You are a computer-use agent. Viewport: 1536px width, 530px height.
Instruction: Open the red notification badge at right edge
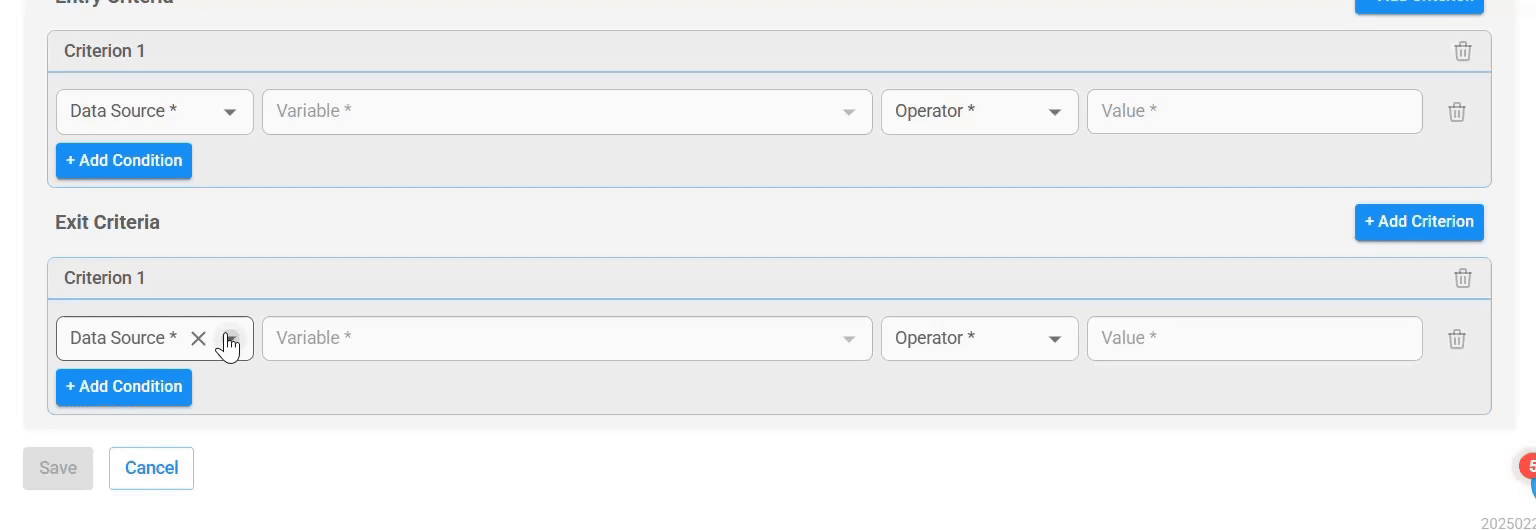pos(1527,465)
